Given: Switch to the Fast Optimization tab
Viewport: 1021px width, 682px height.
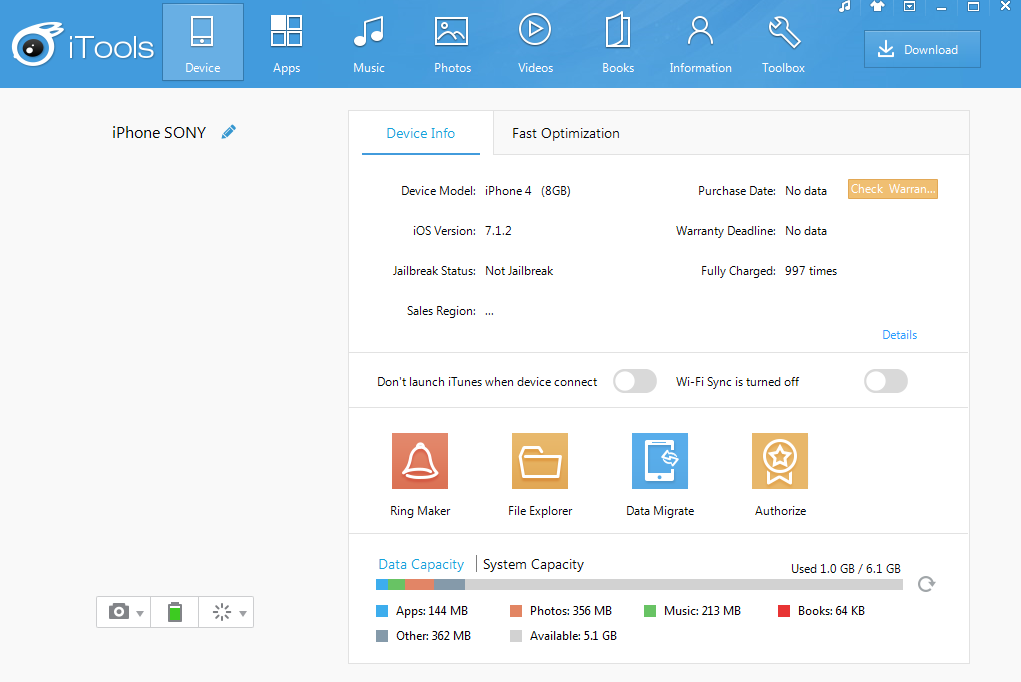Looking at the screenshot, I should [566, 133].
